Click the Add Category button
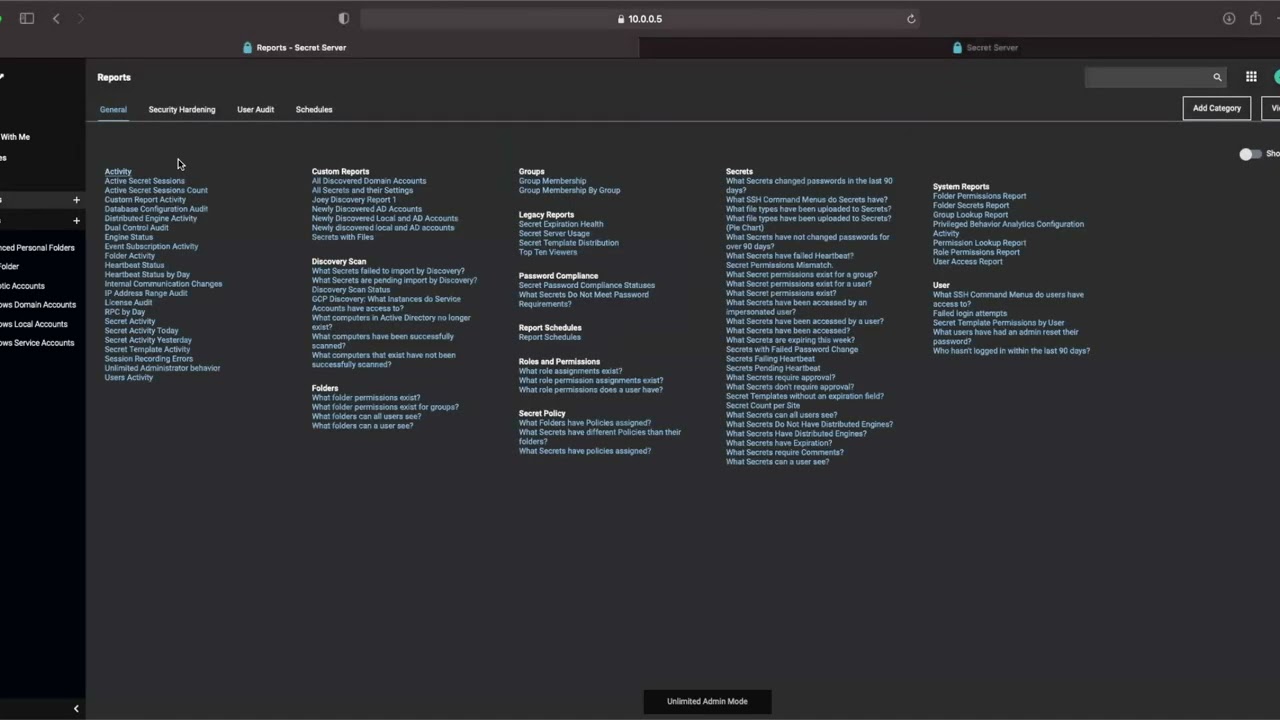The height and width of the screenshot is (720, 1280). click(1217, 108)
